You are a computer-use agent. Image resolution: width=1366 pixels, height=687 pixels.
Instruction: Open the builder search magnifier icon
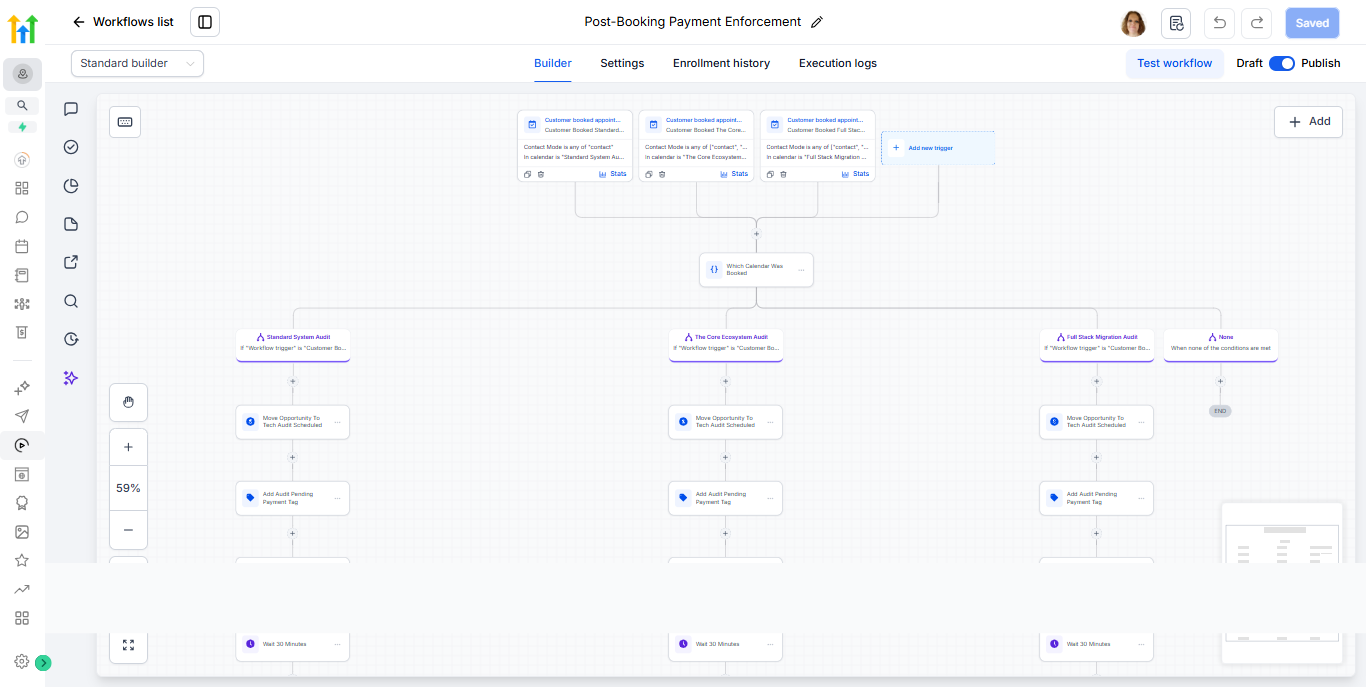click(x=71, y=301)
